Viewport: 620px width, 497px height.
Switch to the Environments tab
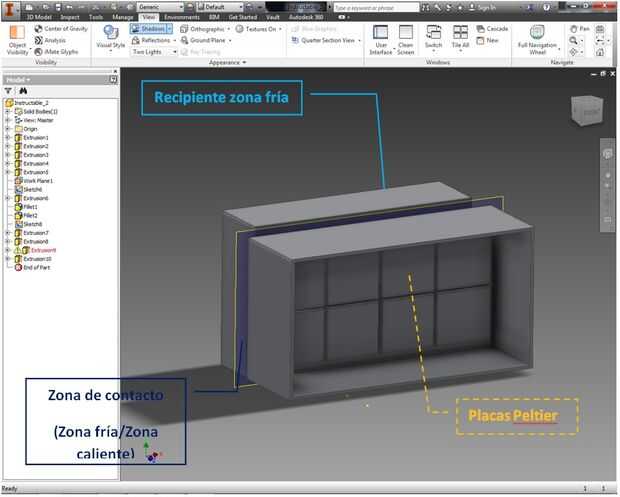[182, 17]
